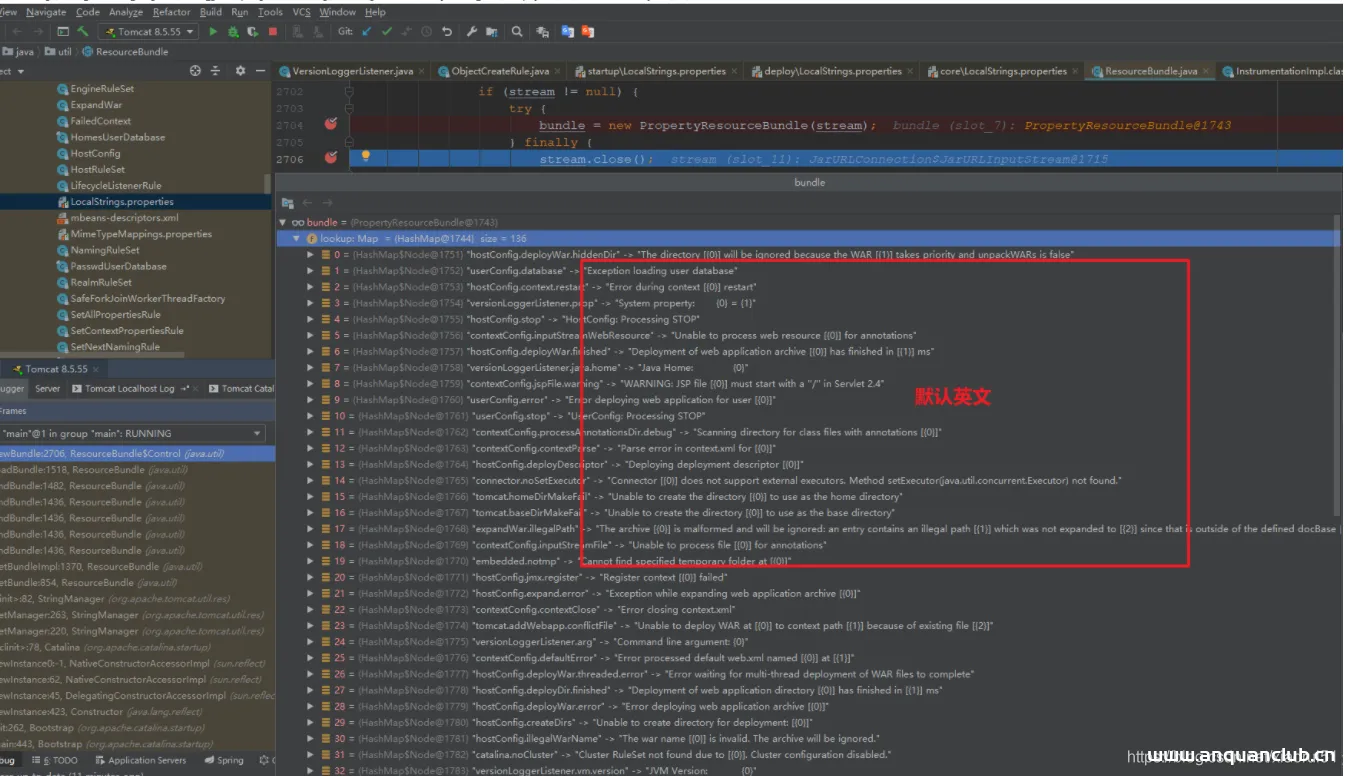Open Tomcat 8.5.55 run configuration dropdown
Viewport: 1346px width, 776px height.
pyautogui.click(x=150, y=32)
